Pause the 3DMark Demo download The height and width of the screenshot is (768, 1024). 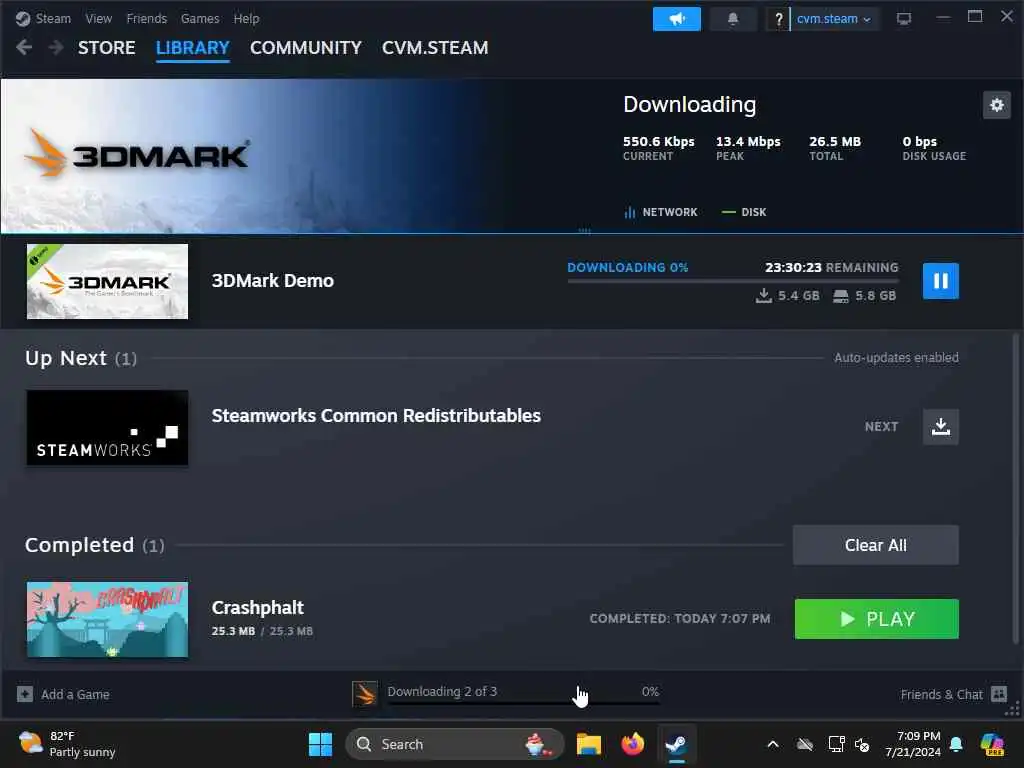point(940,281)
